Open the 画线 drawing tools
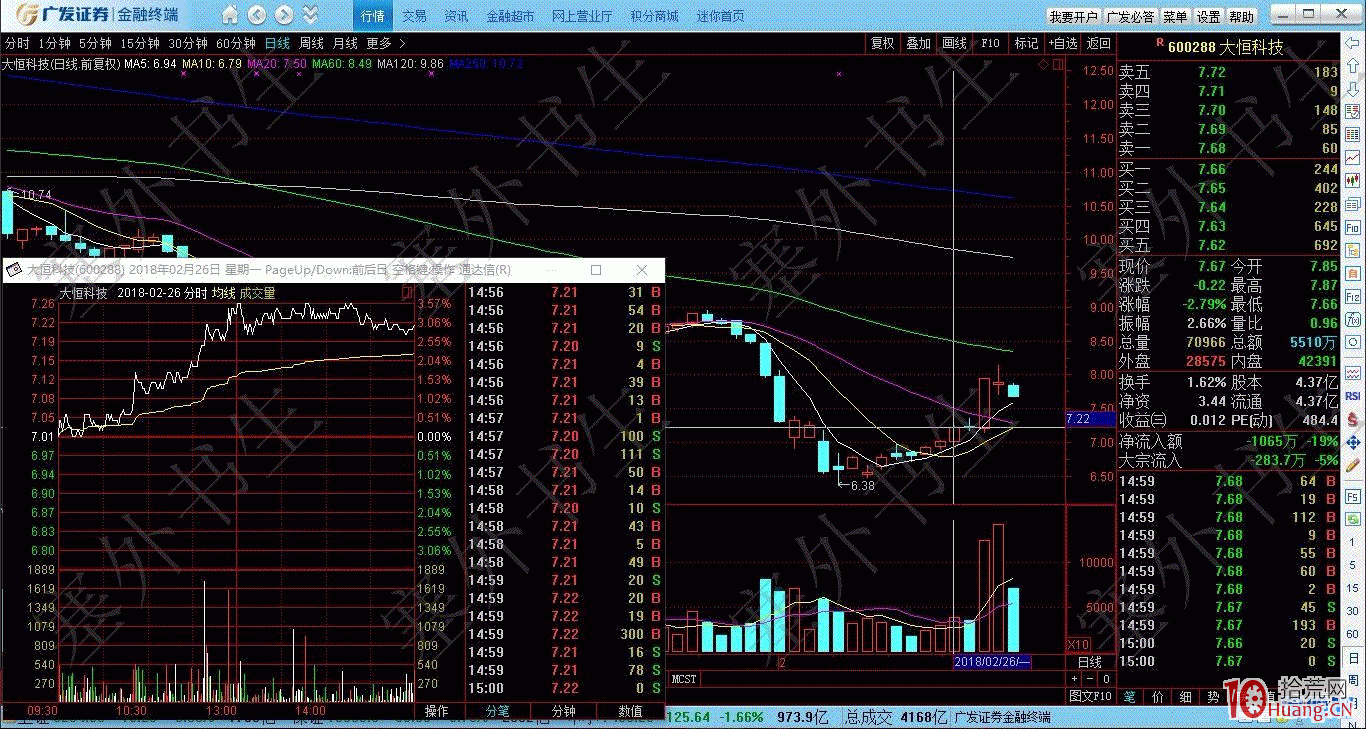Viewport: 1366px width, 729px height. click(954, 44)
